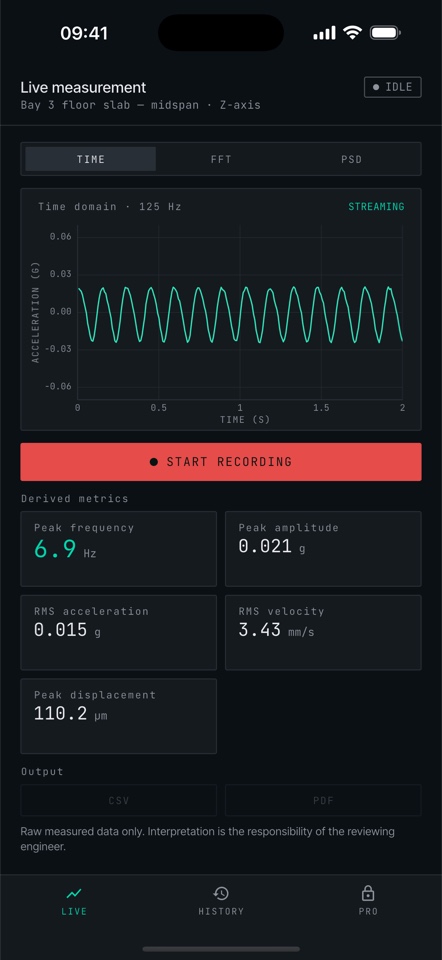Start recording with the red button
The width and height of the screenshot is (442, 960).
[221, 462]
